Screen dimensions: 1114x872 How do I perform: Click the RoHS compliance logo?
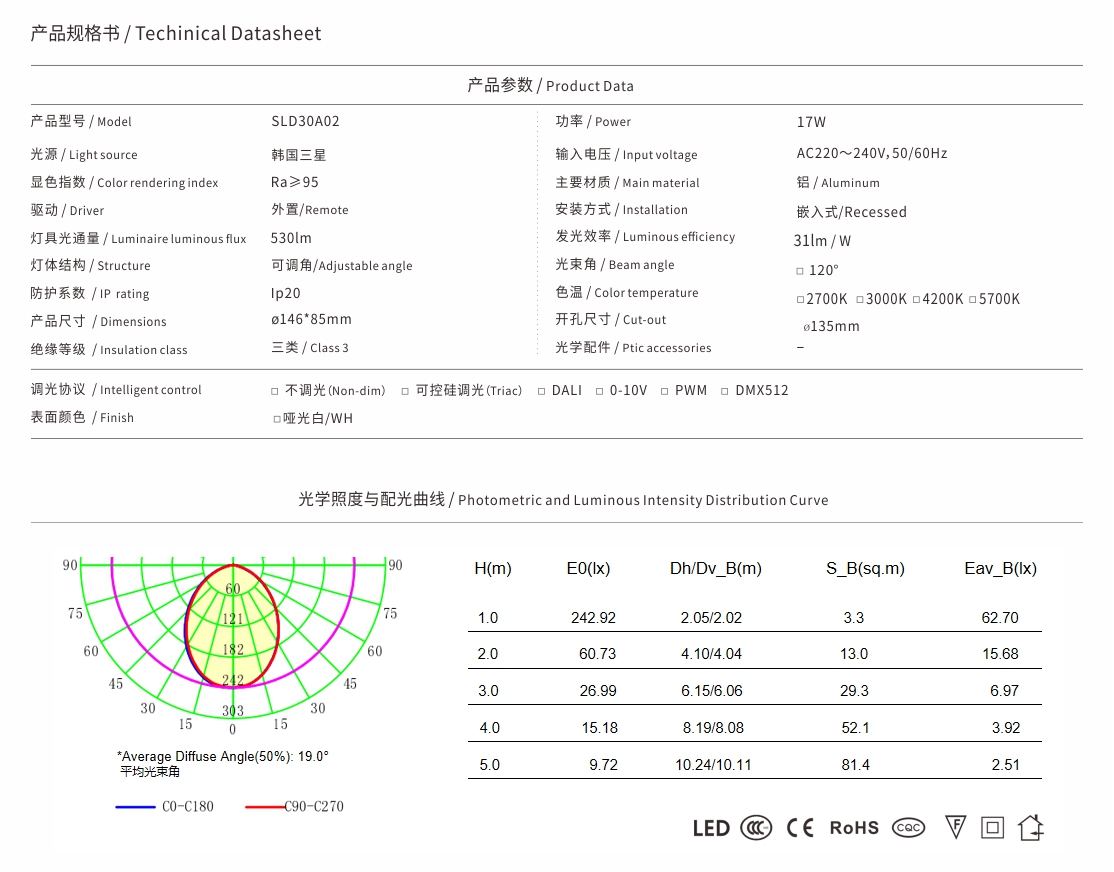coord(854,828)
